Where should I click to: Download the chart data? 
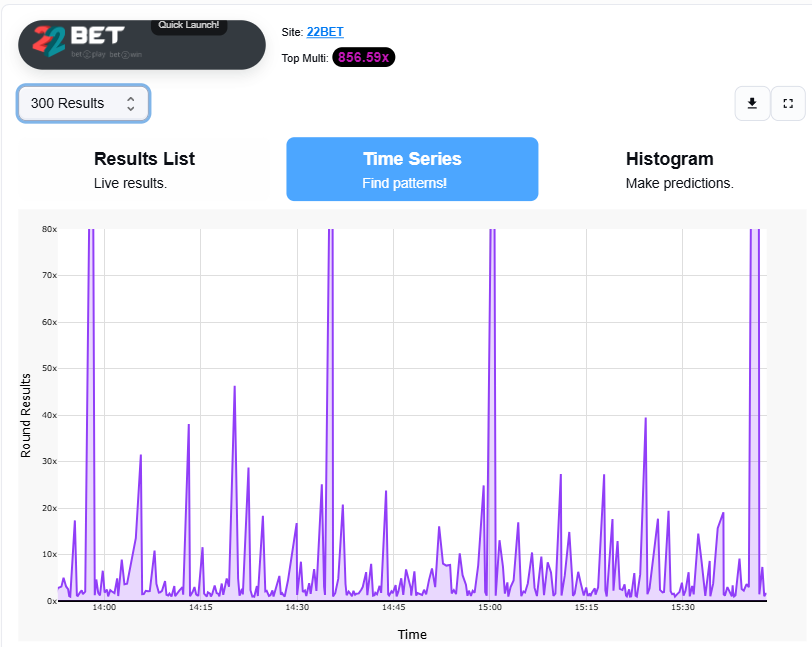point(752,104)
